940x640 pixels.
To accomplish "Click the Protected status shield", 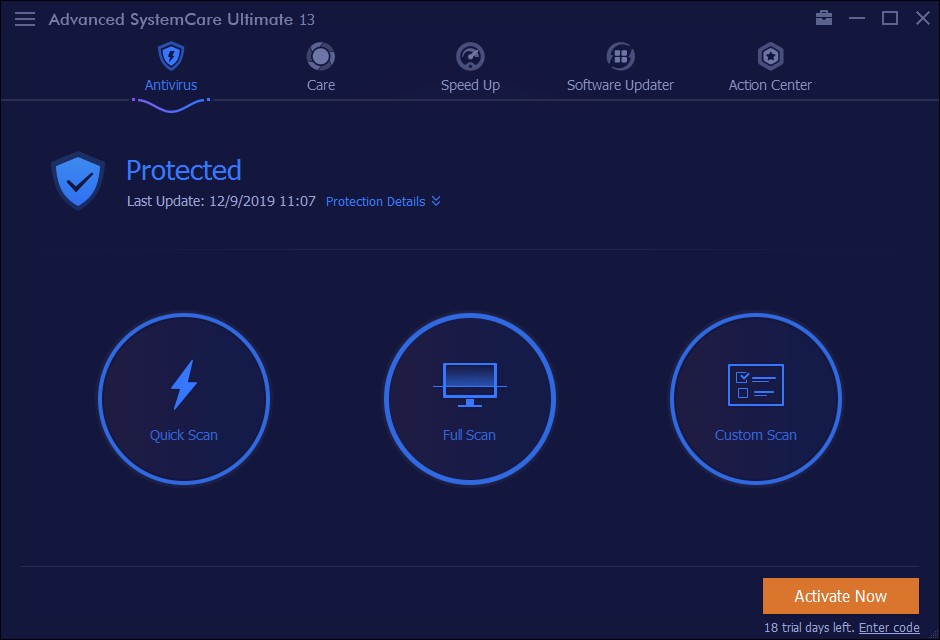I will pos(77,180).
